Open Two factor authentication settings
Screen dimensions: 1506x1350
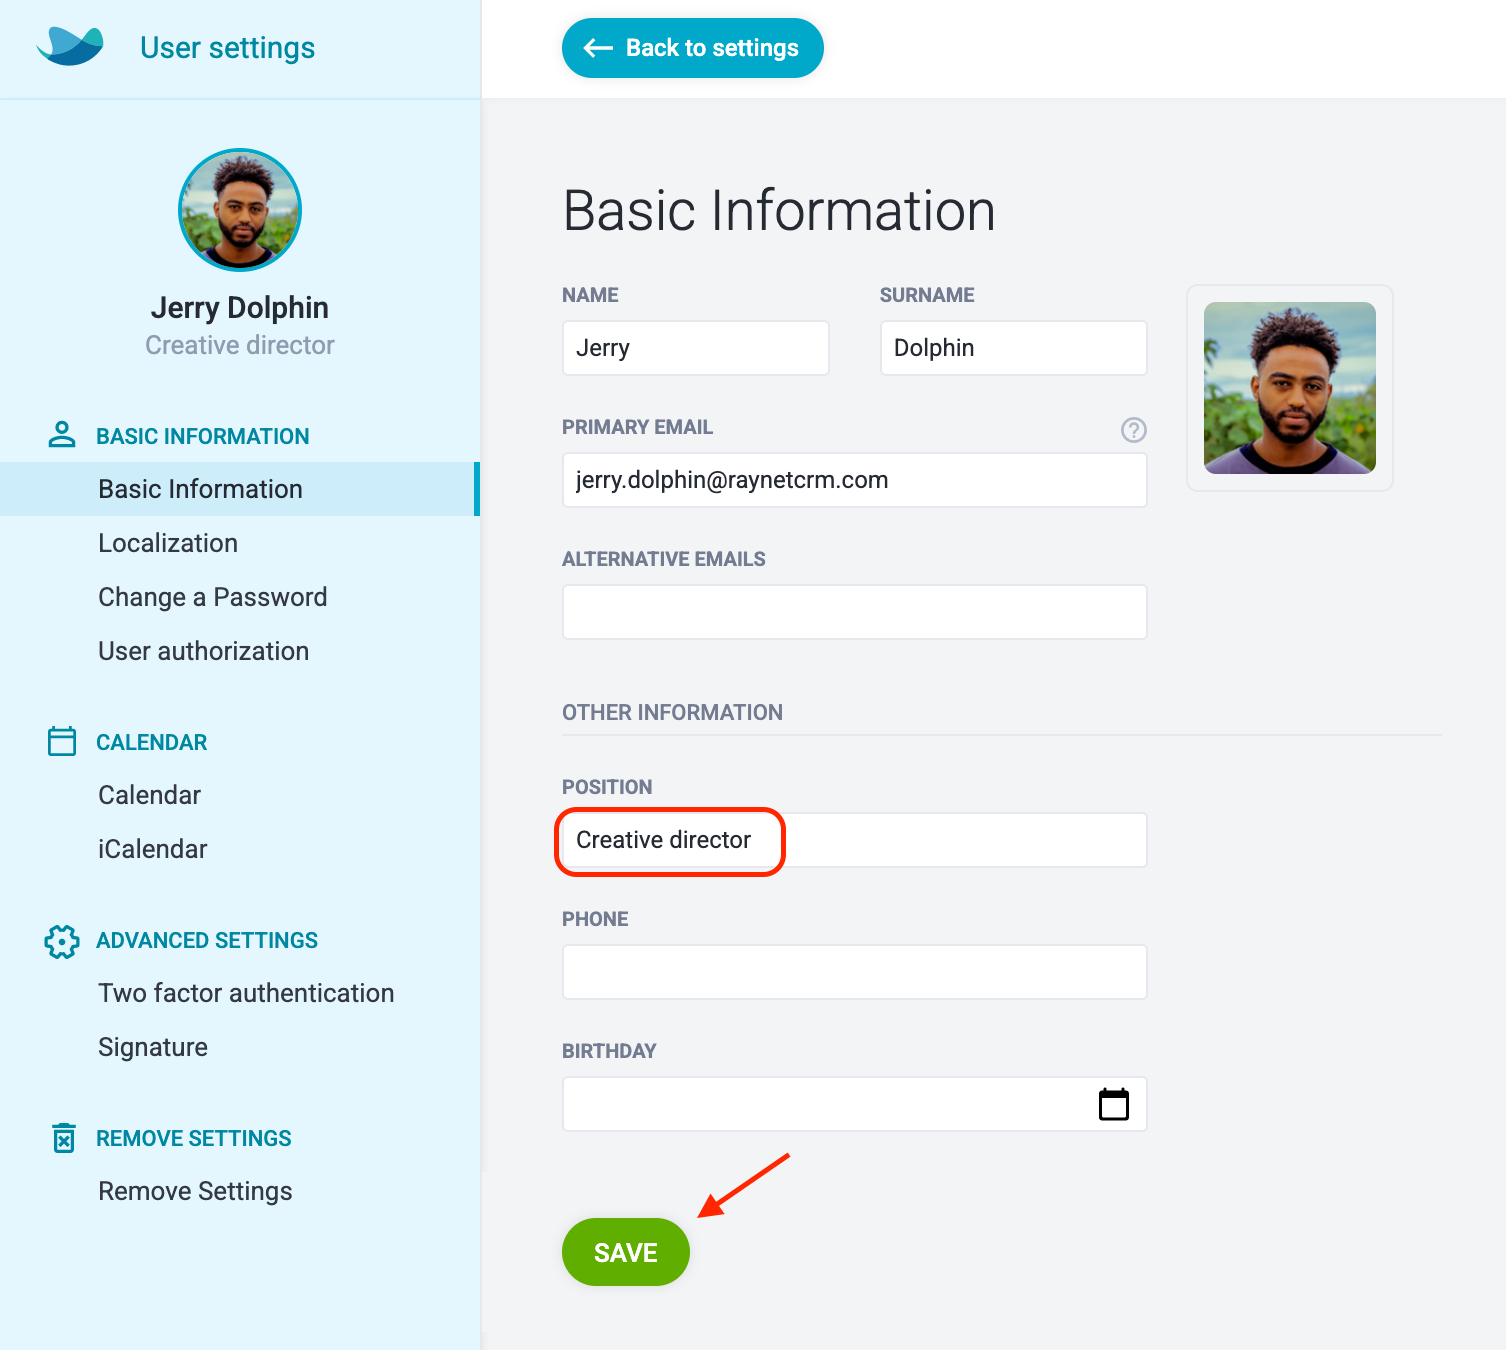(246, 993)
